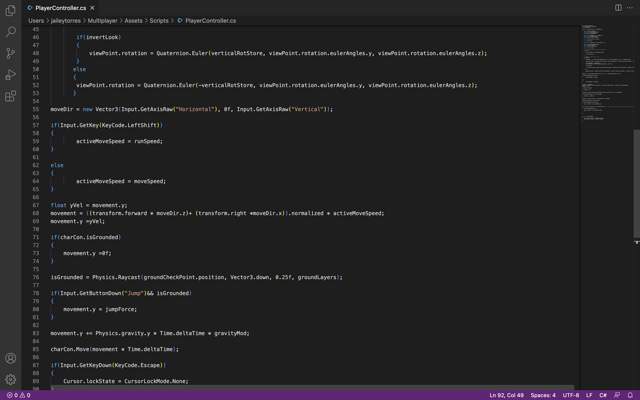Click the feedback icon in status bar
The height and width of the screenshot is (400, 640).
coord(617,395)
